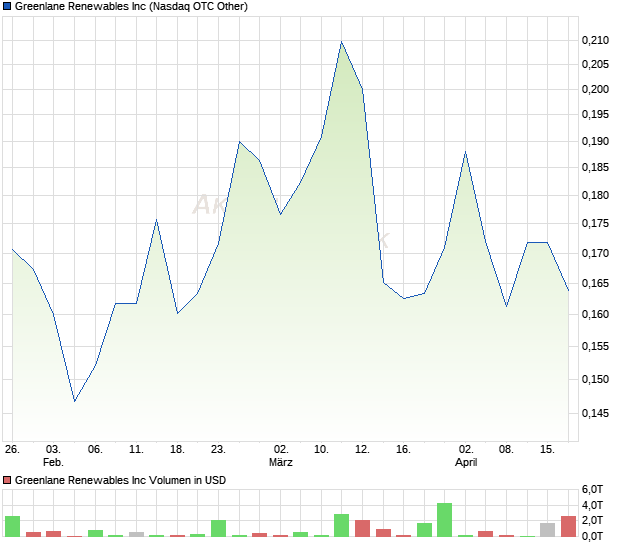Click the '12.' date label on x-axis

click(x=362, y=449)
